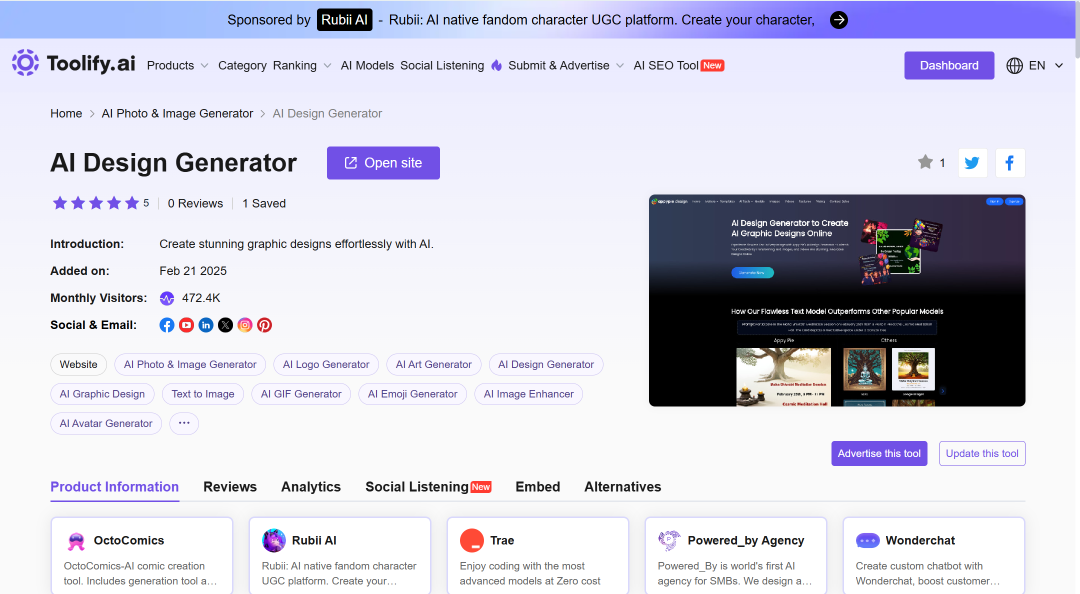The image size is (1080, 594).
Task: Click the 0 Reviews link
Action: [196, 203]
